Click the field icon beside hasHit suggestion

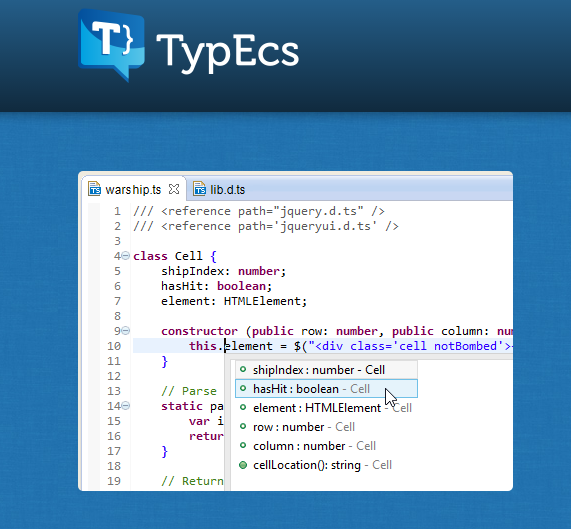(x=243, y=389)
